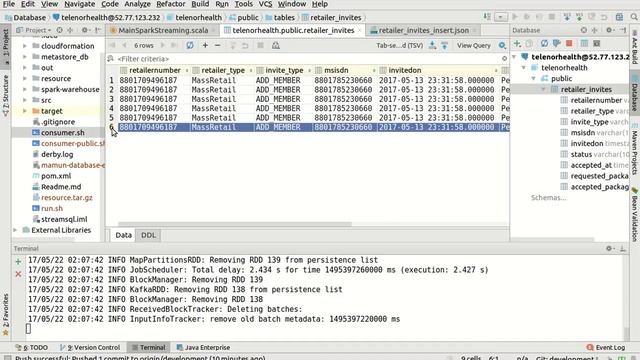Collapse retailer_invites table in Database tree
The width and height of the screenshot is (640, 360).
(543, 89)
